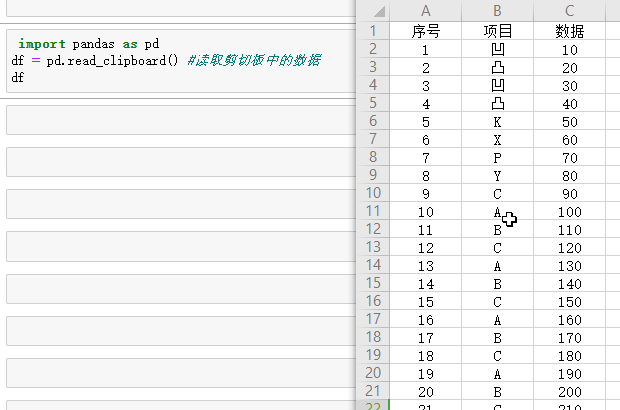Image resolution: width=620 pixels, height=410 pixels.
Task: Select the cell containing Y in 项目 column
Action: click(497, 176)
